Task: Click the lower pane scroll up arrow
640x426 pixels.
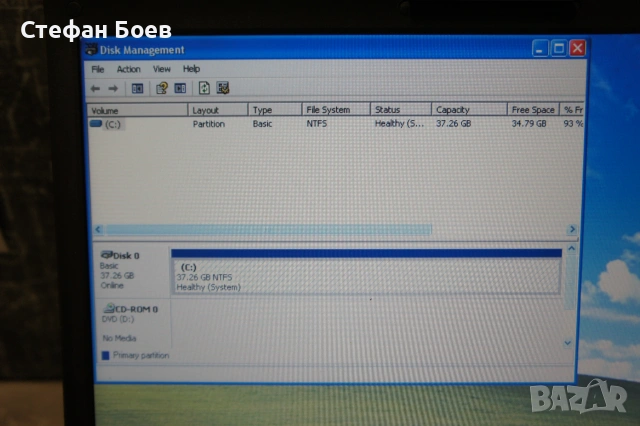Action: [571, 248]
